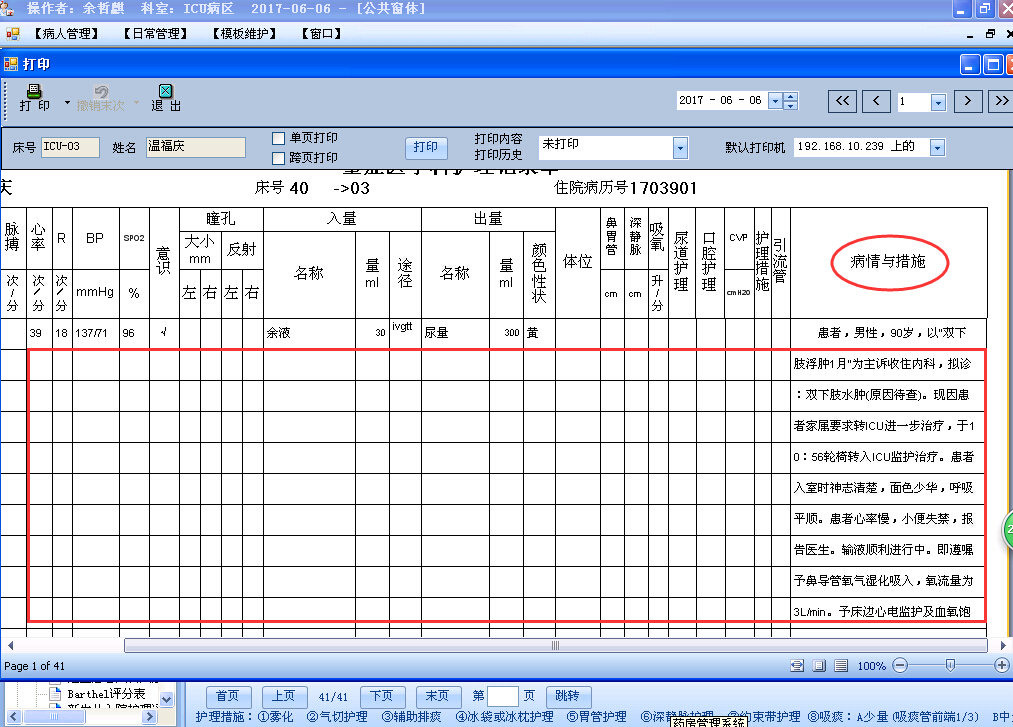Click the application icon left of 病人管理

(12, 34)
